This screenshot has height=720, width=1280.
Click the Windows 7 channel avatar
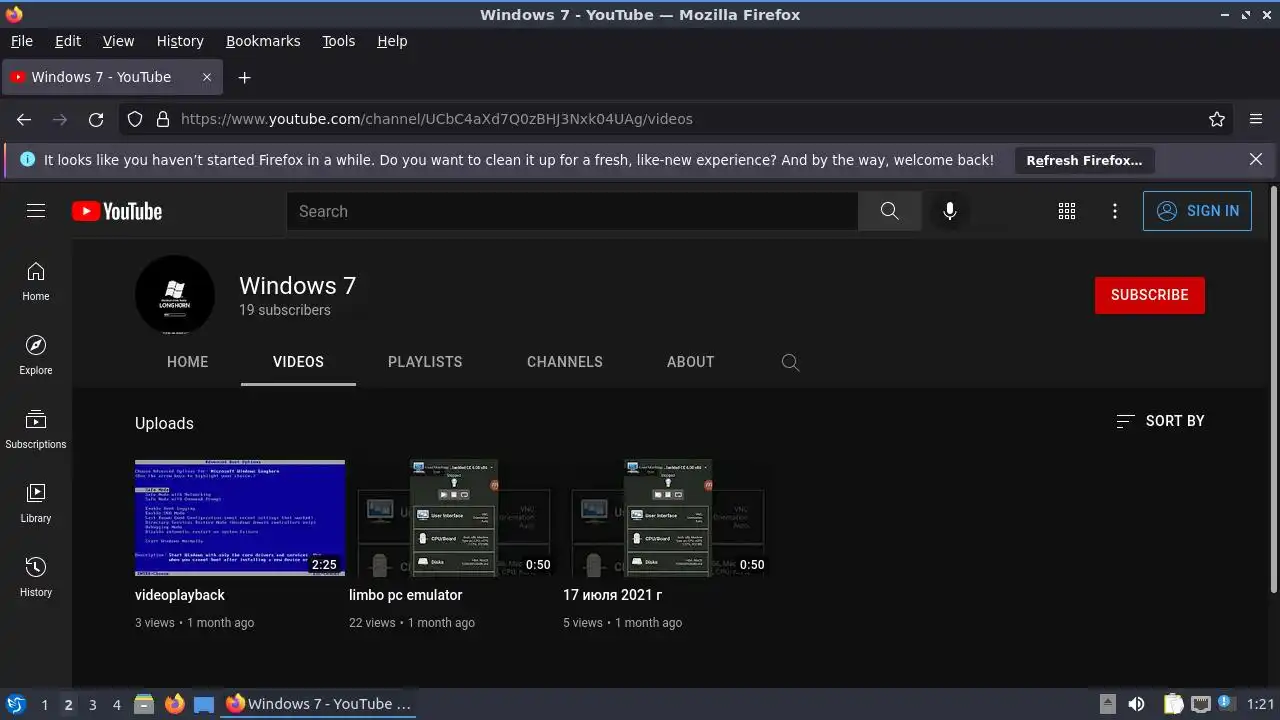coord(175,295)
